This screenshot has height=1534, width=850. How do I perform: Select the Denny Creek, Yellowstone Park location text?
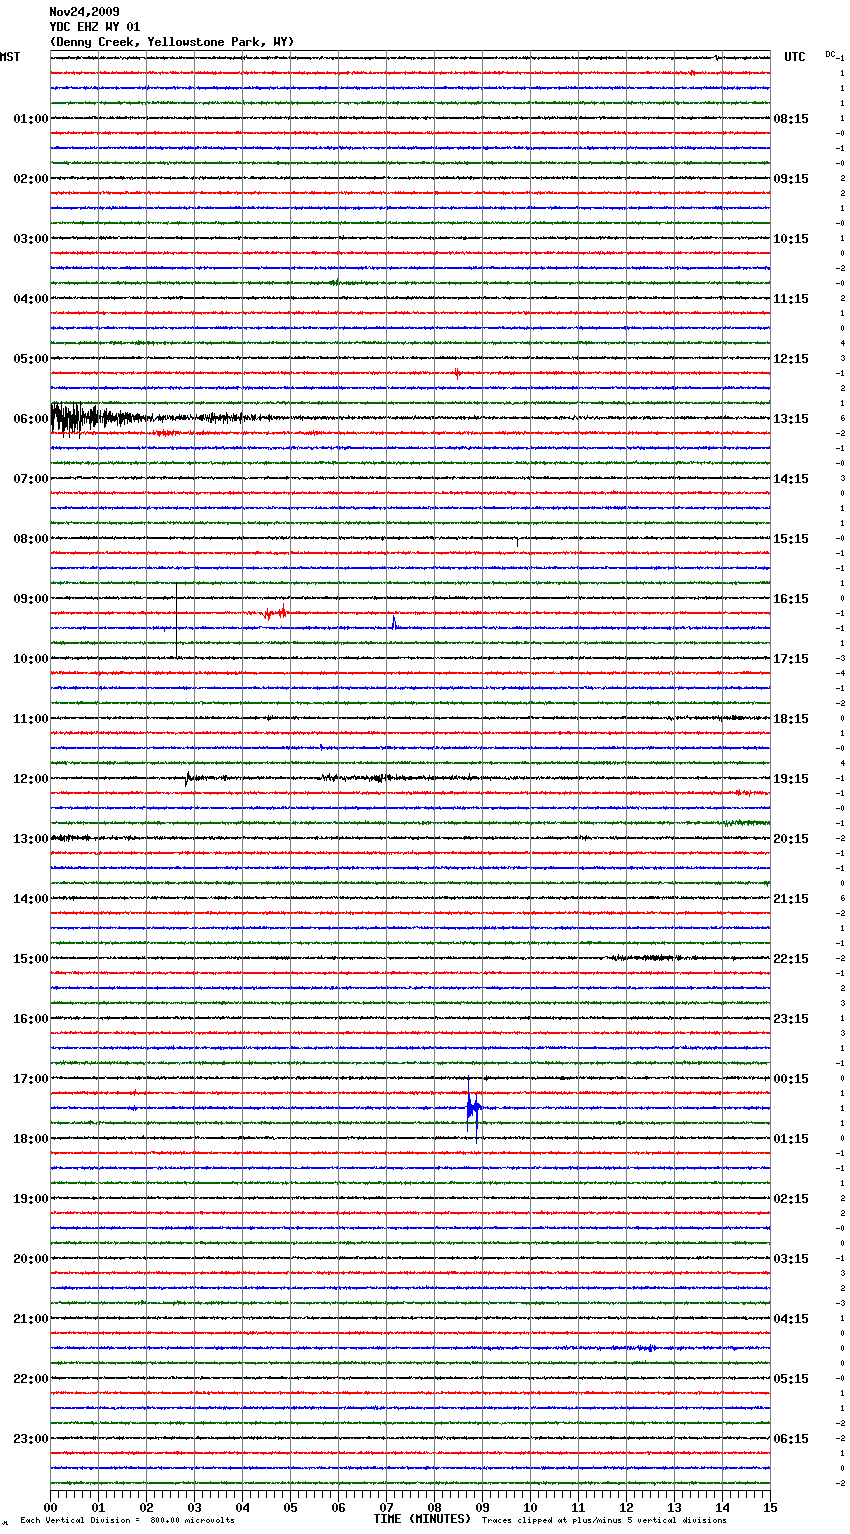(x=172, y=42)
